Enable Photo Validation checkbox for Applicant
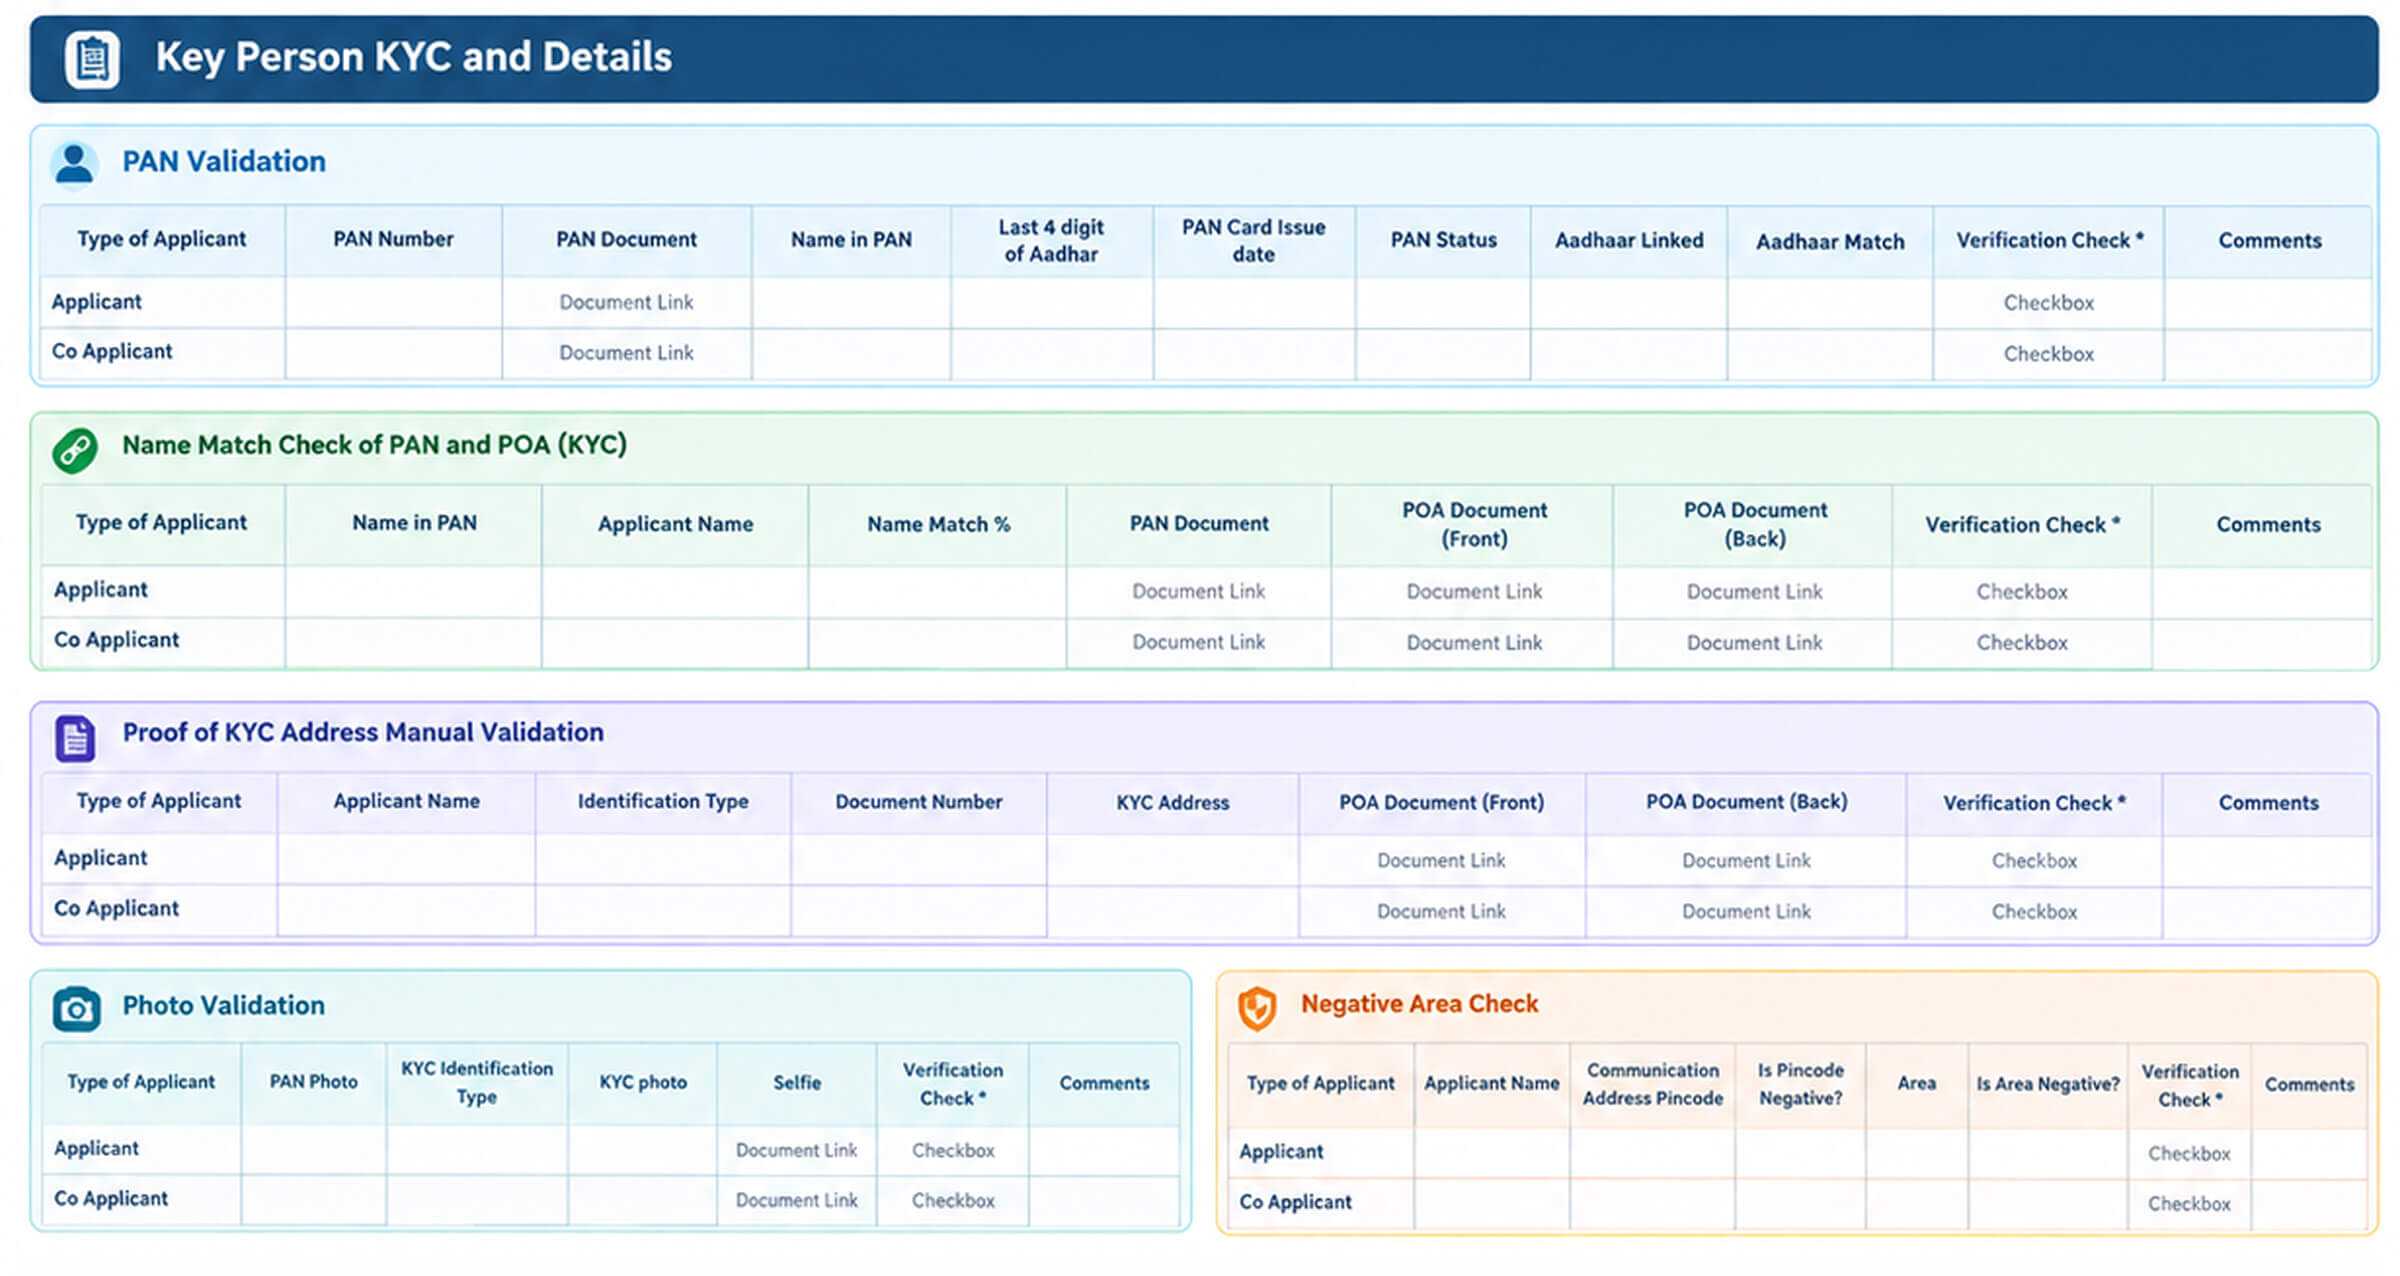The image size is (2400, 1276). [953, 1151]
